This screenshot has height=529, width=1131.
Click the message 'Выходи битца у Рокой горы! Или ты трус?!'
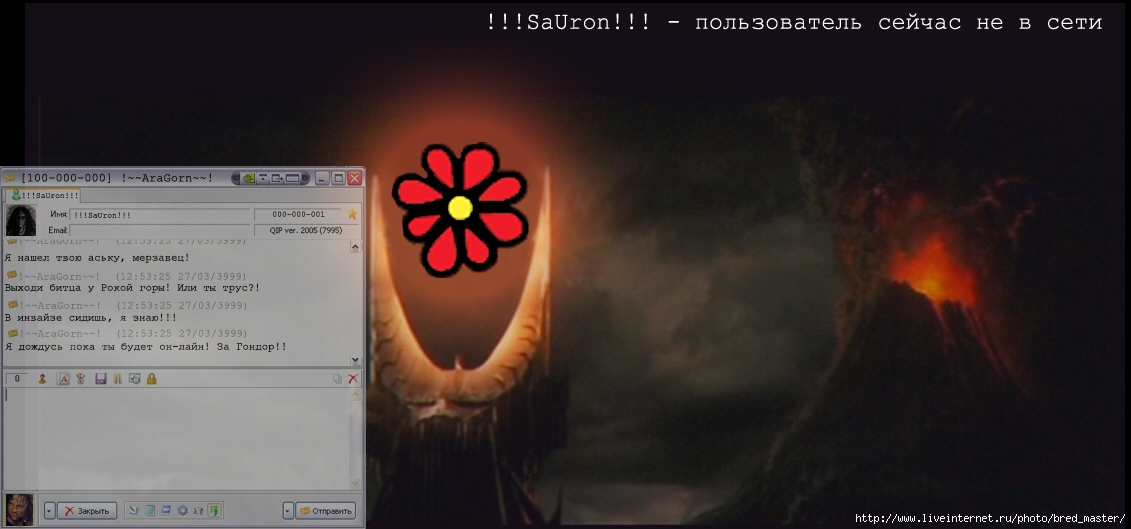[x=133, y=288]
